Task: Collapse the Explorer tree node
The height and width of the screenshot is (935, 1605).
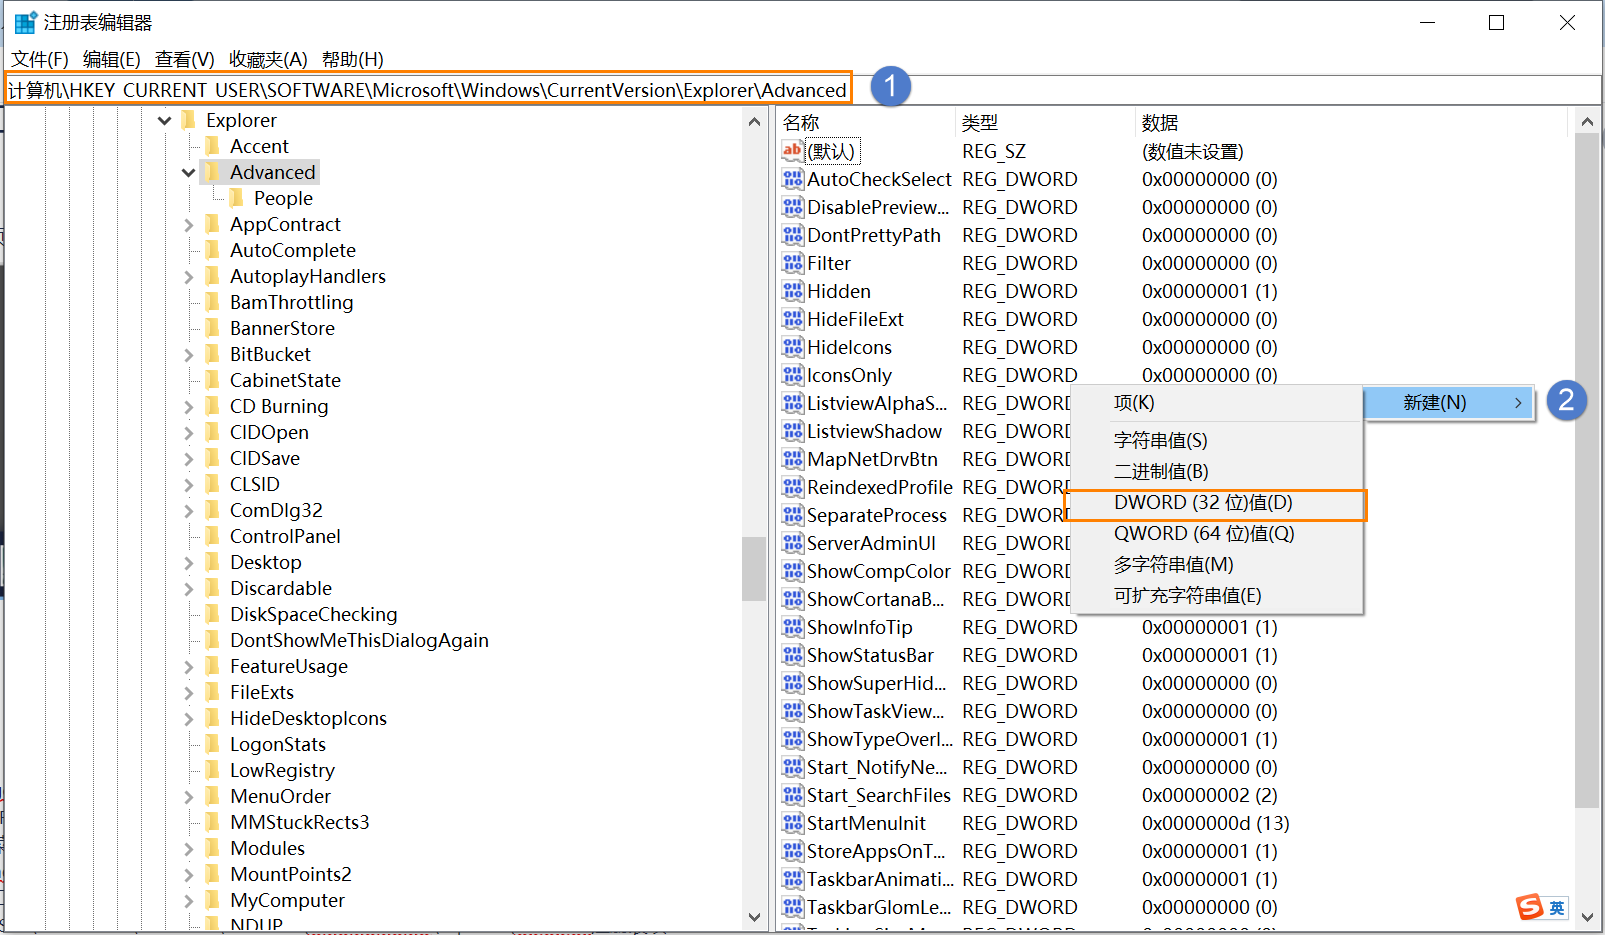Action: click(x=165, y=120)
